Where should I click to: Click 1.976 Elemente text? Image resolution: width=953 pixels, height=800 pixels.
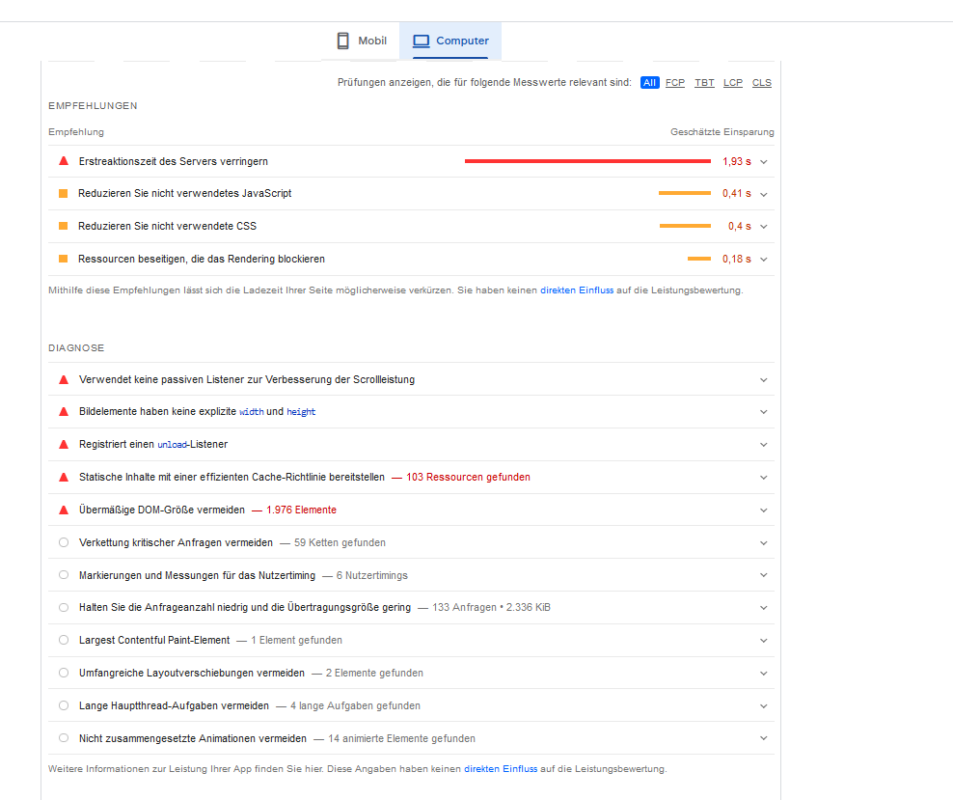click(x=301, y=510)
